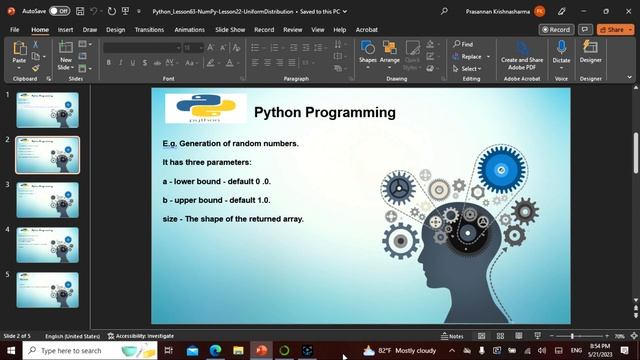The height and width of the screenshot is (360, 640).
Task: Toggle the Notes pane in status bar
Action: coord(452,336)
